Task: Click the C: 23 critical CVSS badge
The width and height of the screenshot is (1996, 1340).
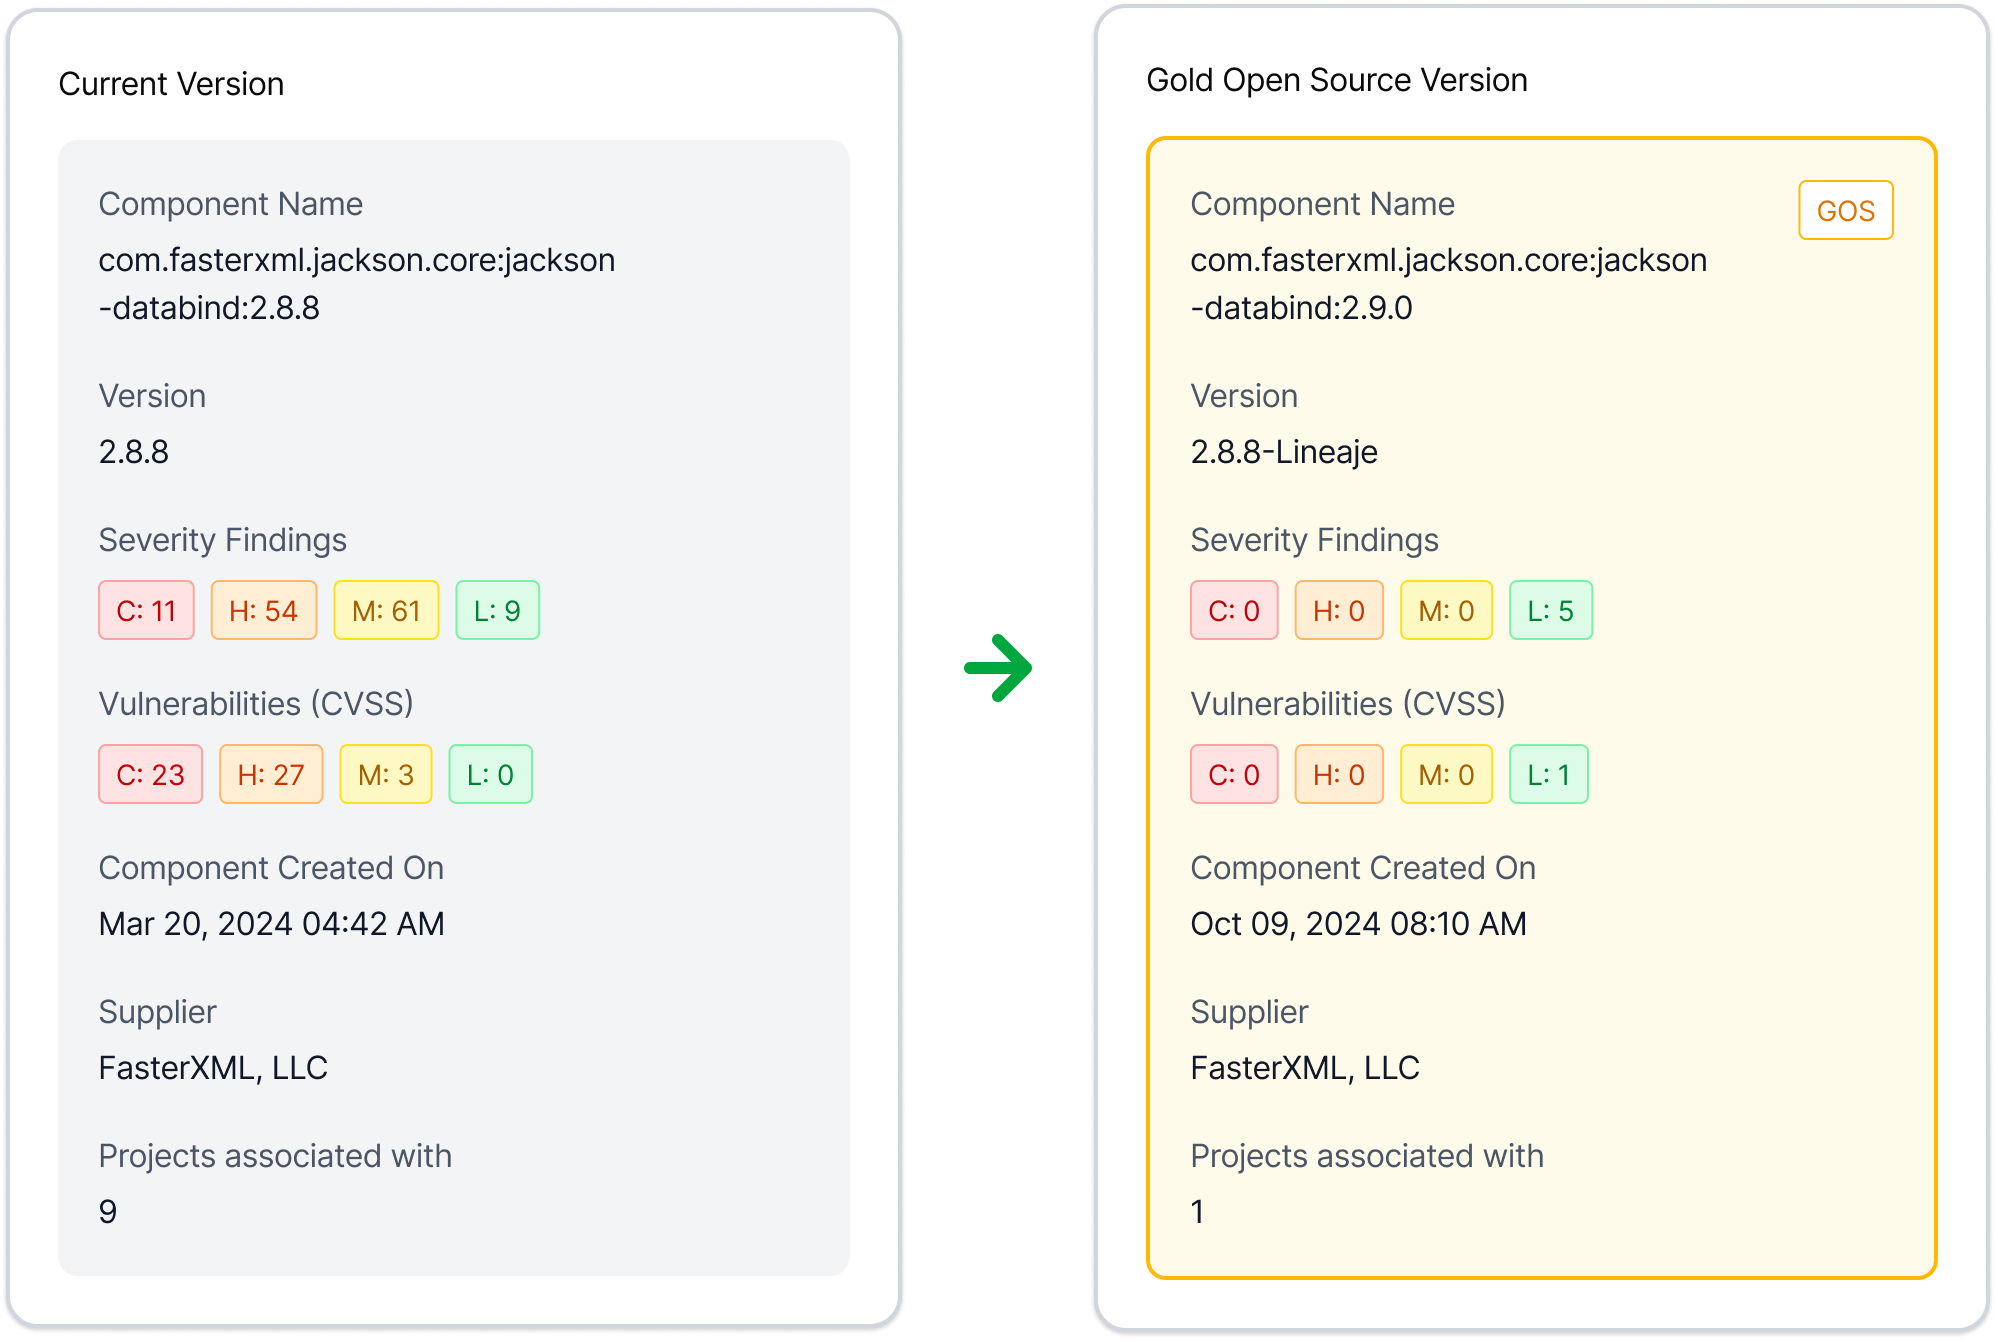Action: 150,774
